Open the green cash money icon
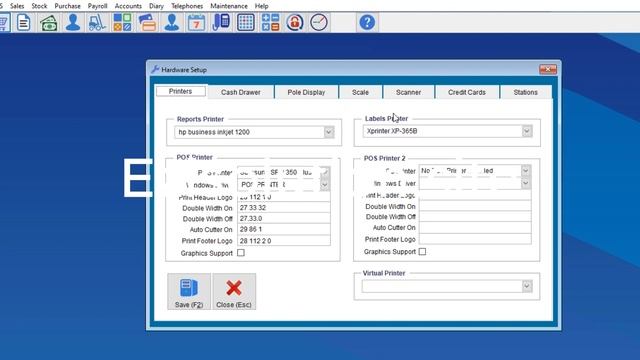The width and height of the screenshot is (640, 360). pyautogui.click(x=49, y=22)
